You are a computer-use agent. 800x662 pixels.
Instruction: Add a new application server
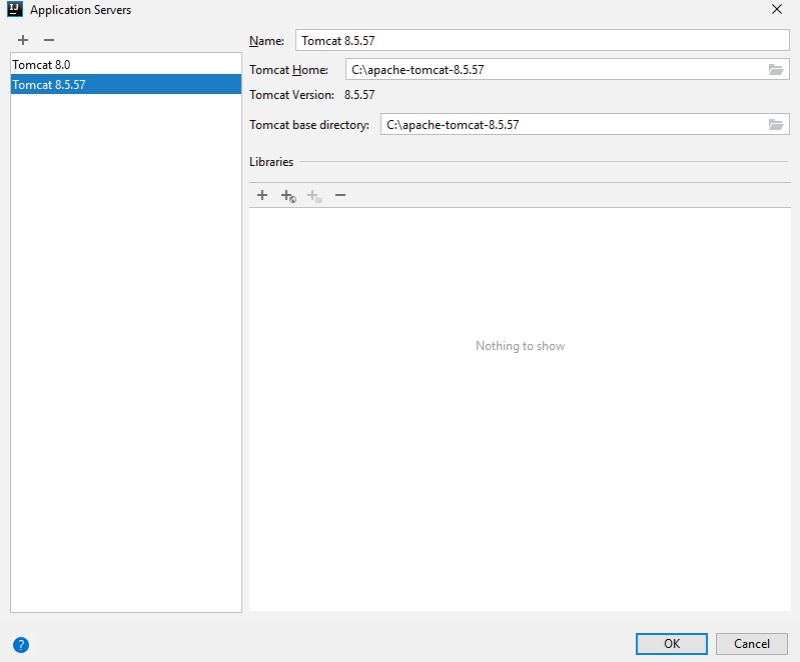coord(23,40)
